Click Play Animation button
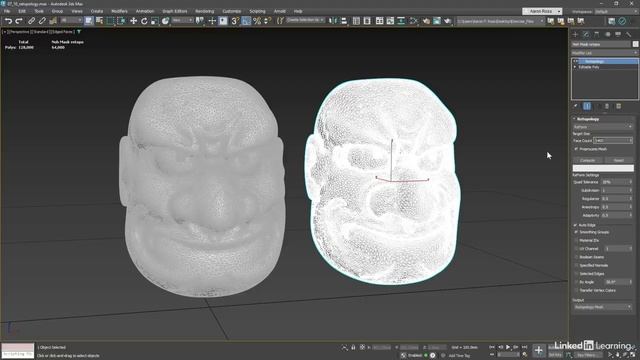This screenshot has height=360, width=640. pos(508,347)
